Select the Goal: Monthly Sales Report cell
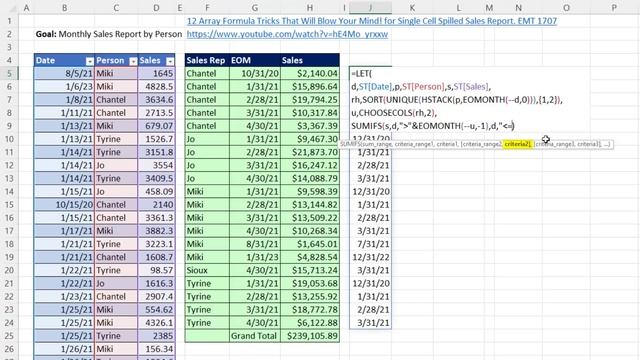This screenshot has width=640, height=360. click(x=109, y=34)
